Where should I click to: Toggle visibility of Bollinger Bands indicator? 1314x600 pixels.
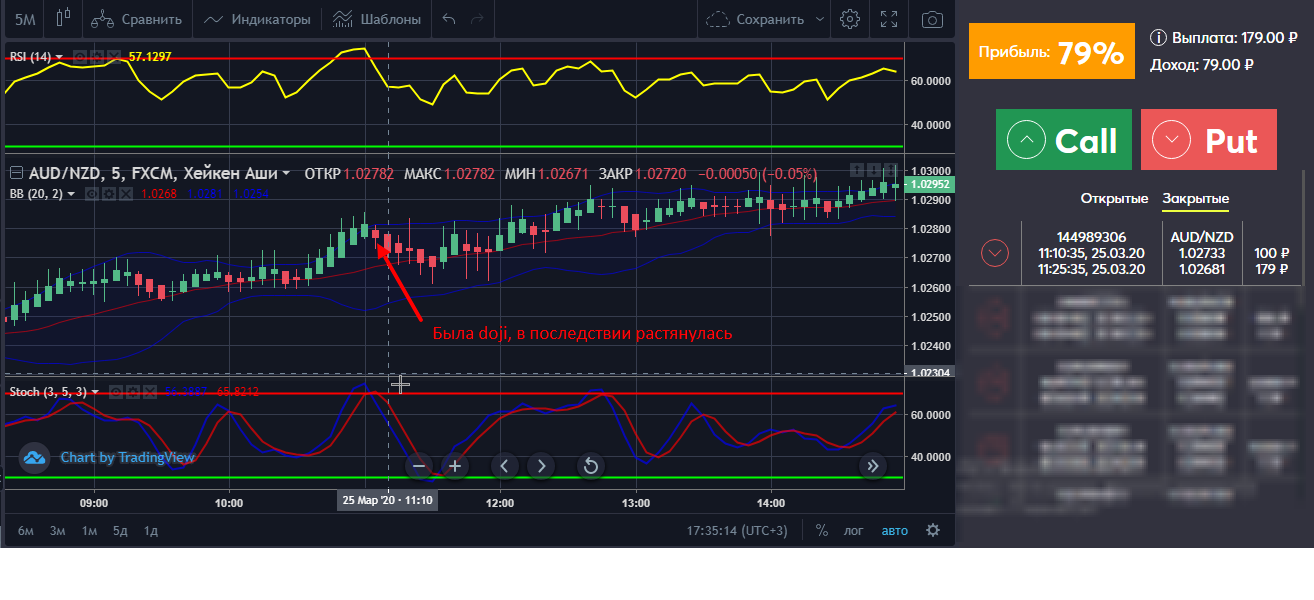click(93, 193)
